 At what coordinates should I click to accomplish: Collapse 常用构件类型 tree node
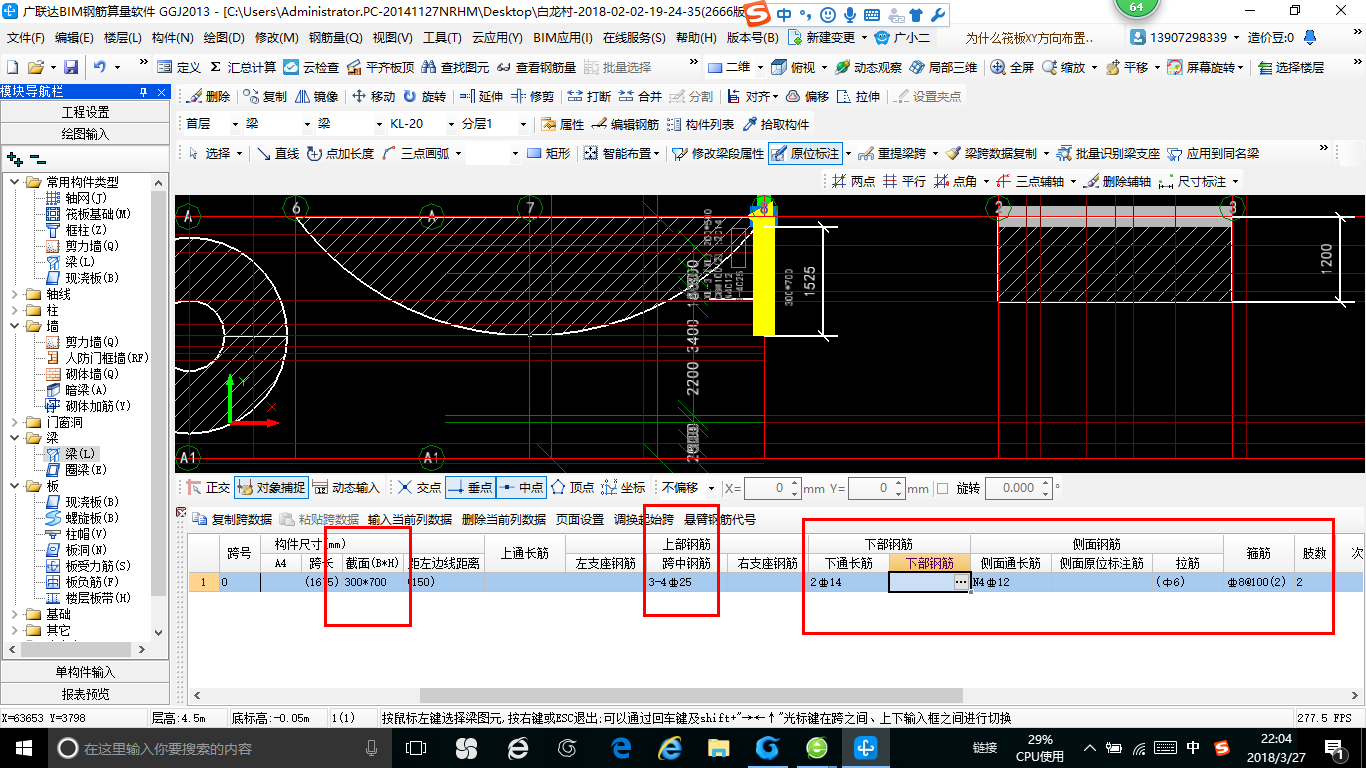[15, 182]
